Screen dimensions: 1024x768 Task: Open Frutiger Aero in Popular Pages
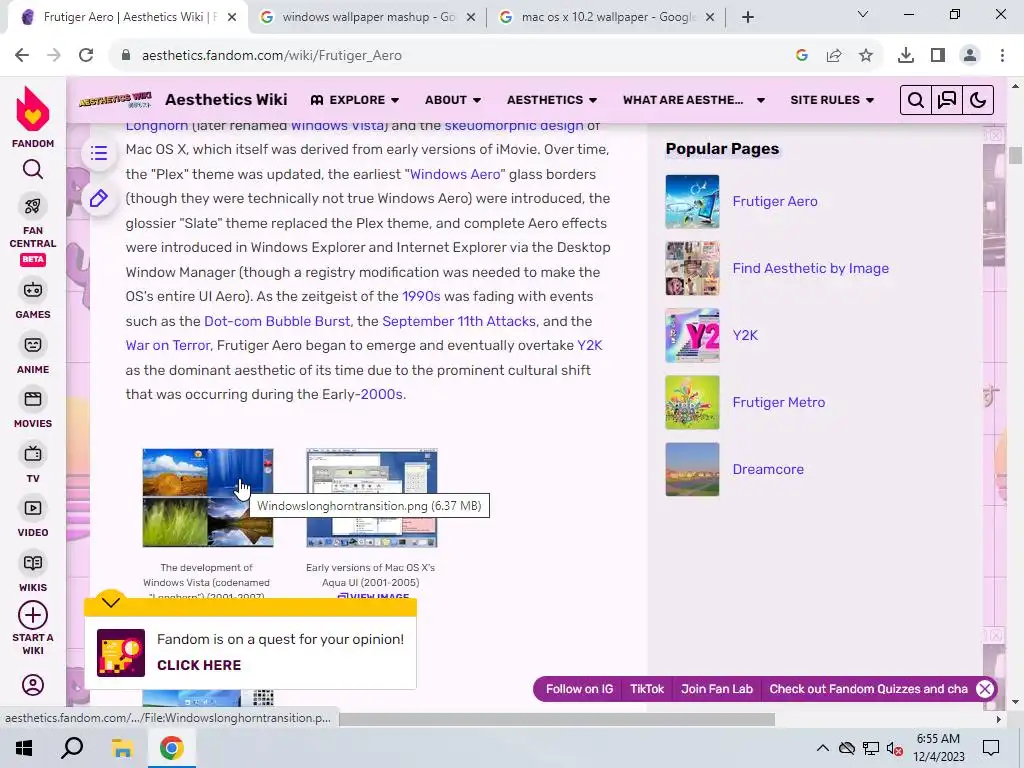point(775,201)
